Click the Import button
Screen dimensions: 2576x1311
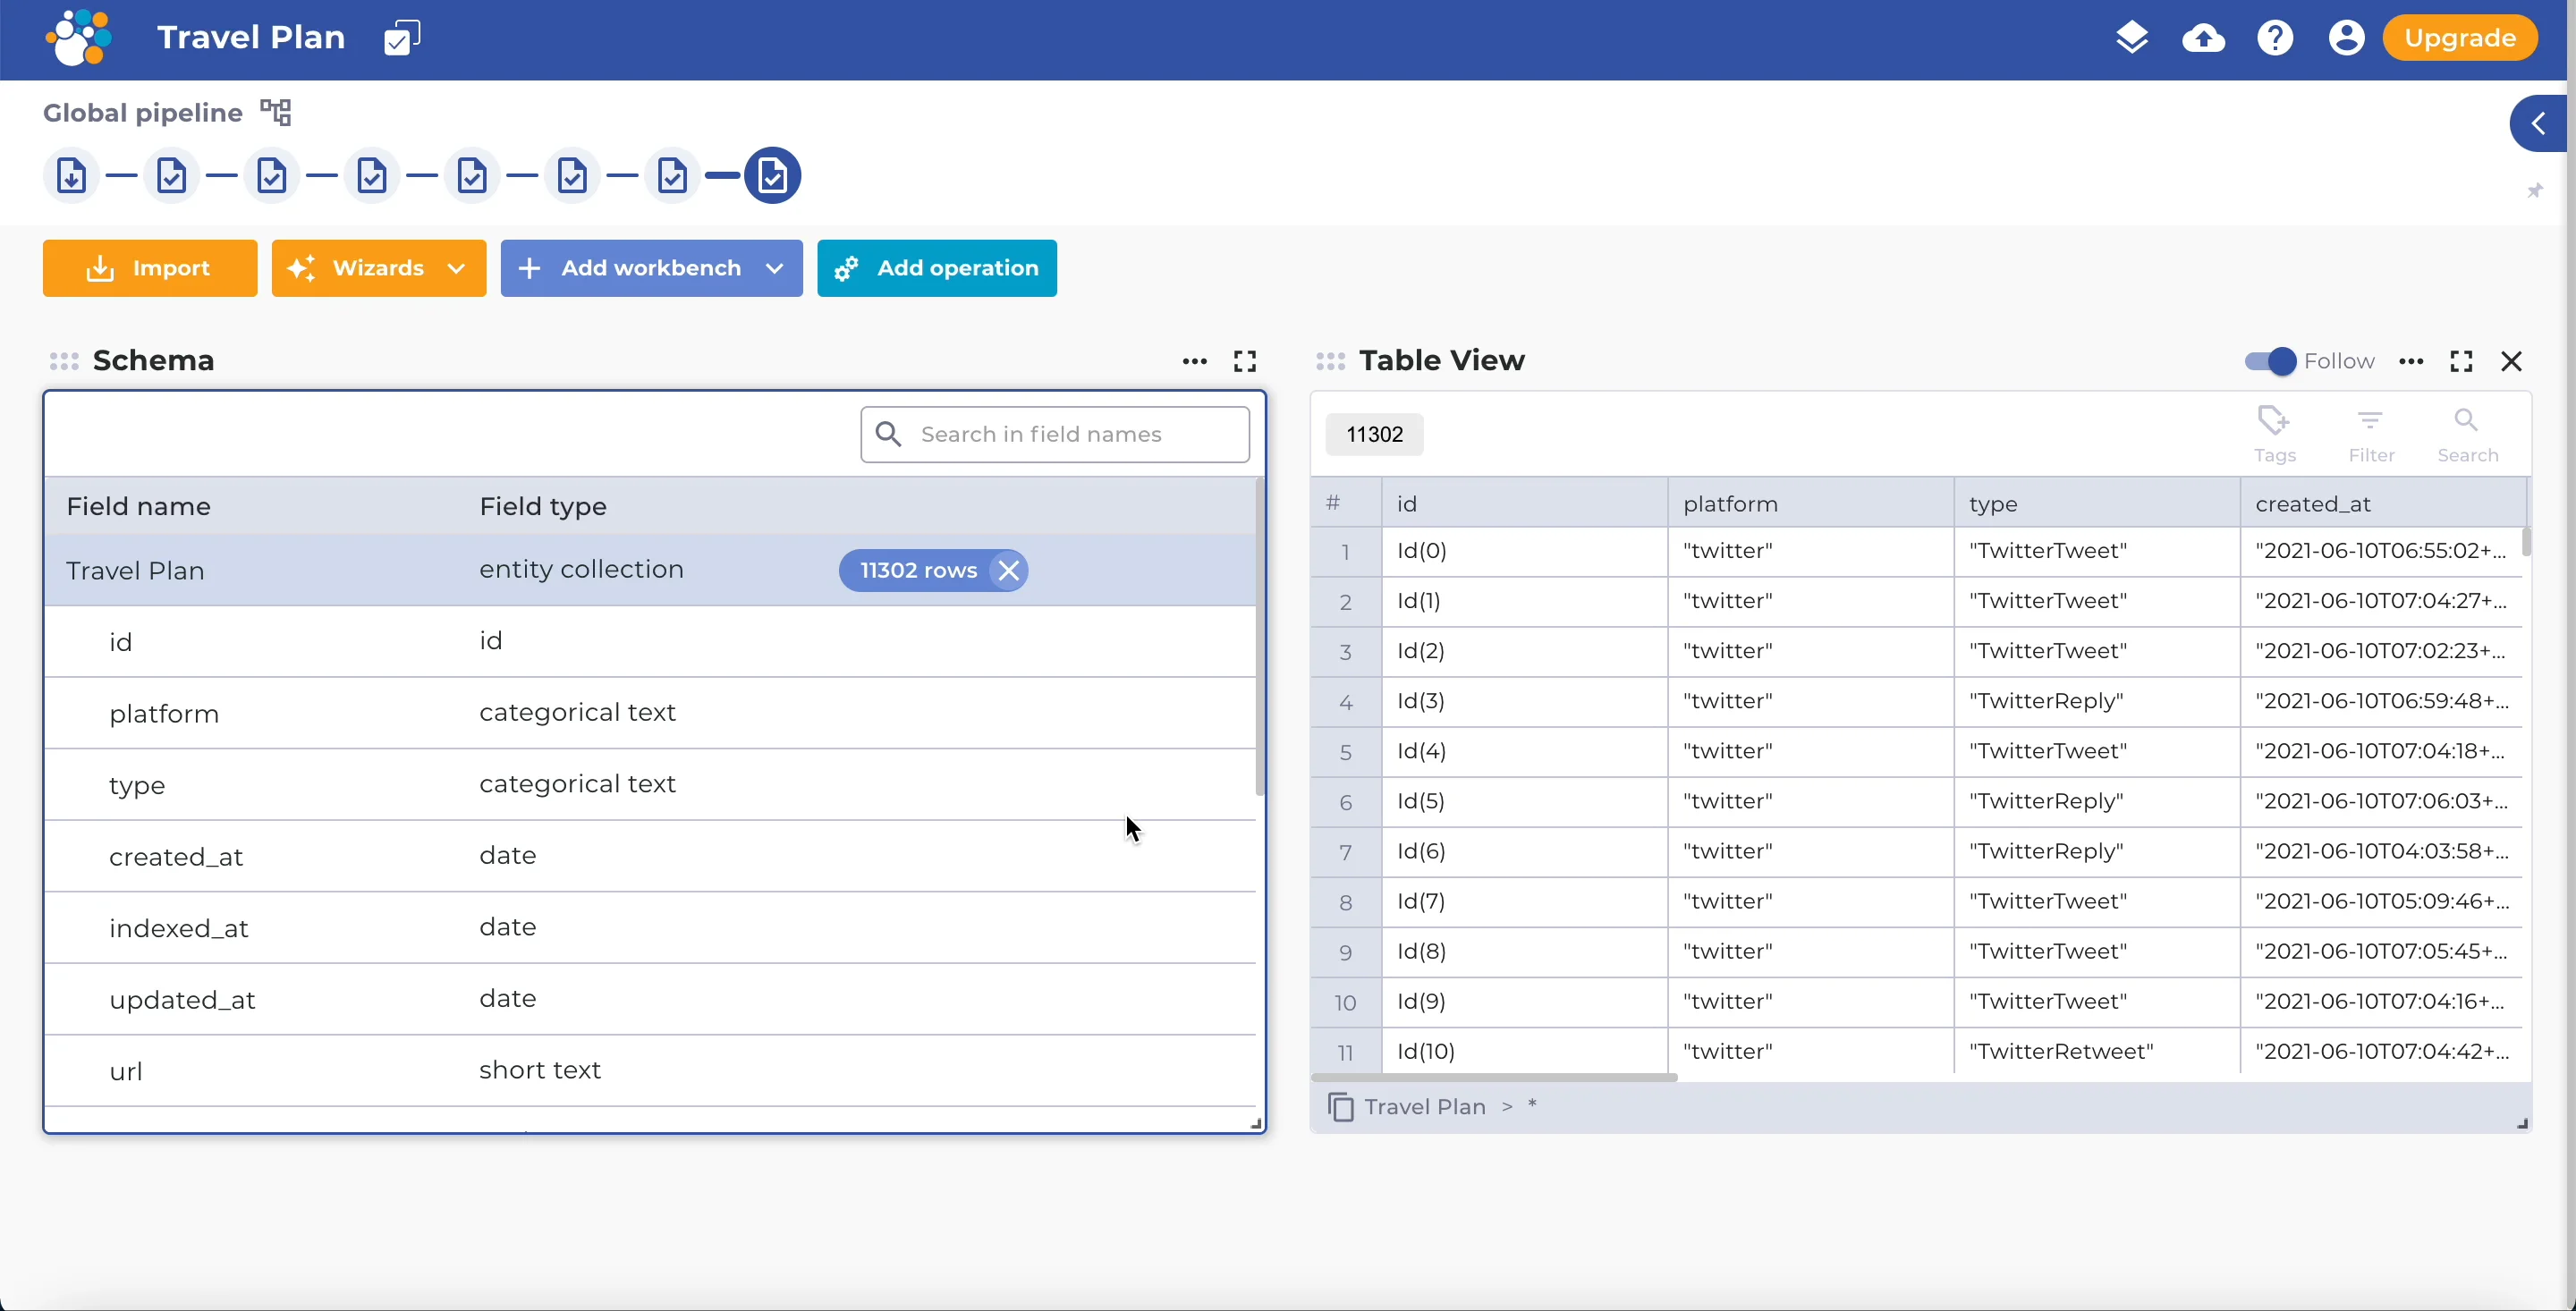point(150,268)
